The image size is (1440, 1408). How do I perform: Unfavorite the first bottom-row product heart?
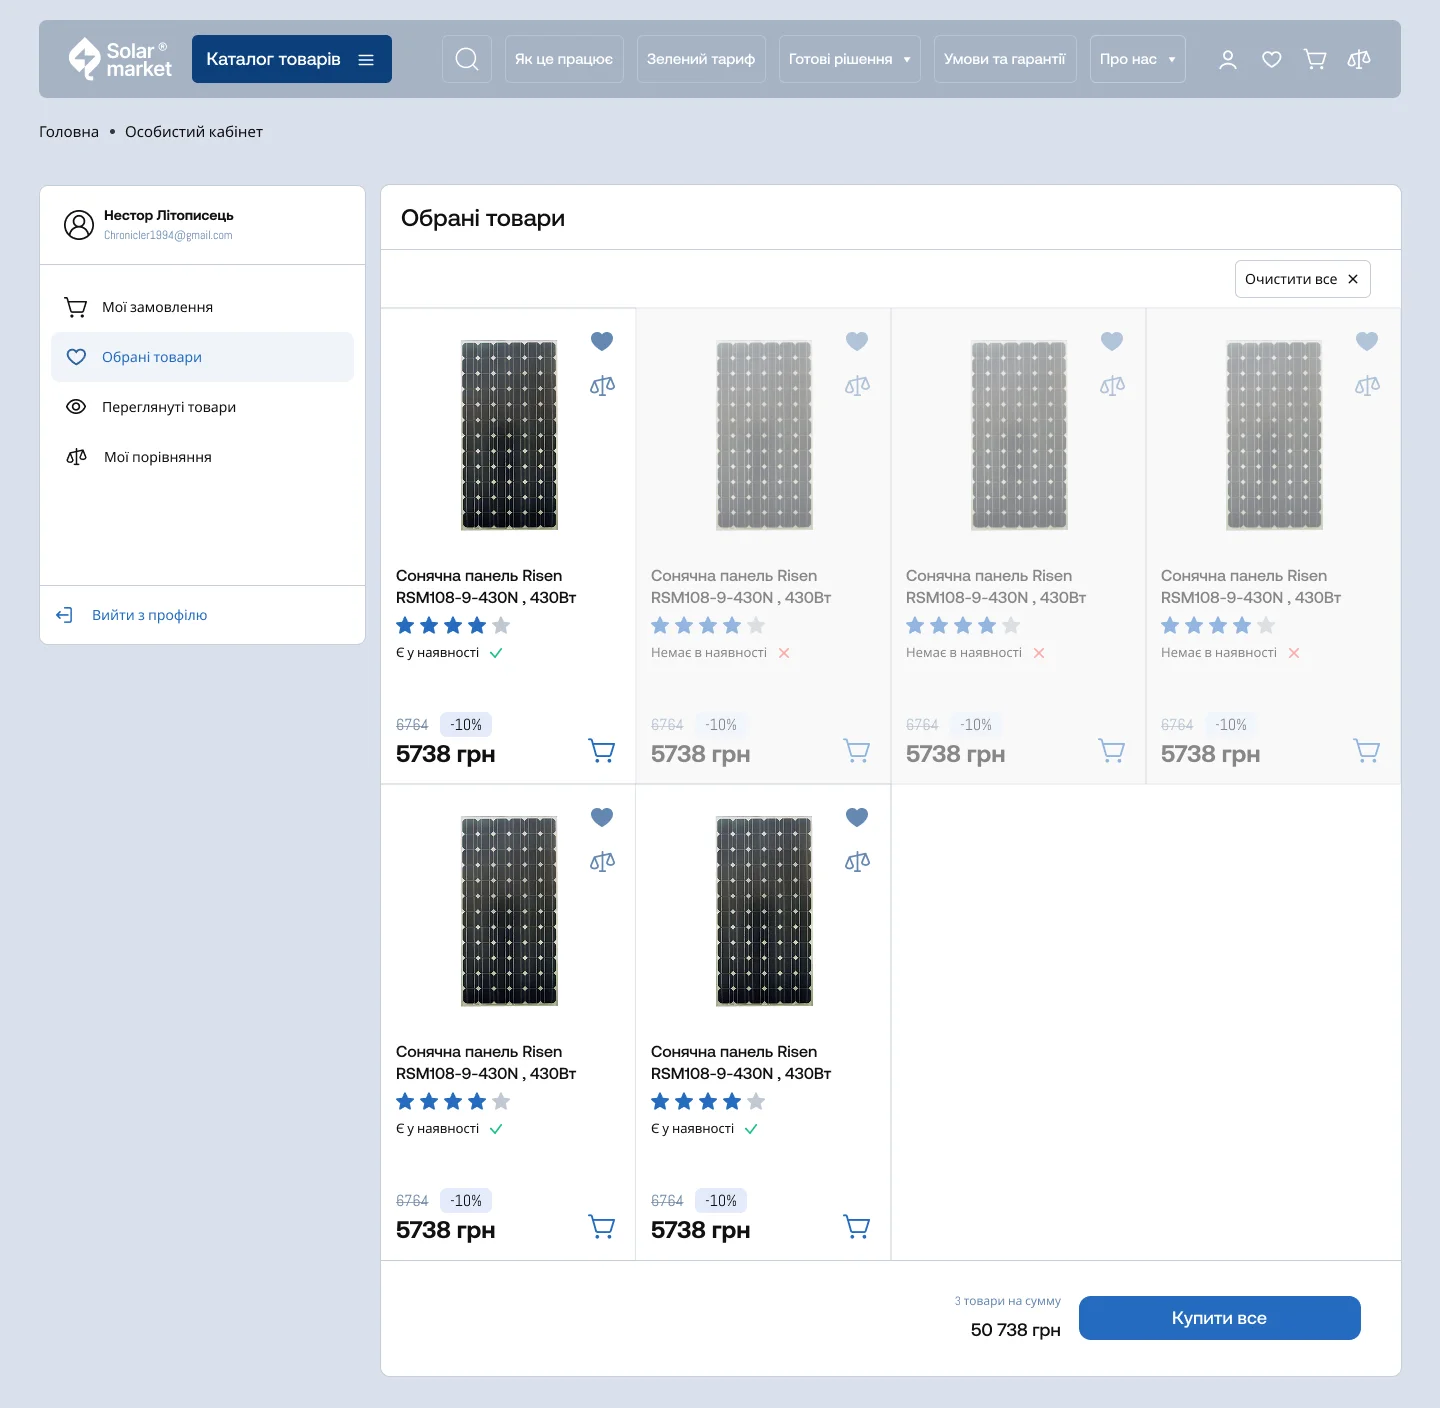click(602, 817)
